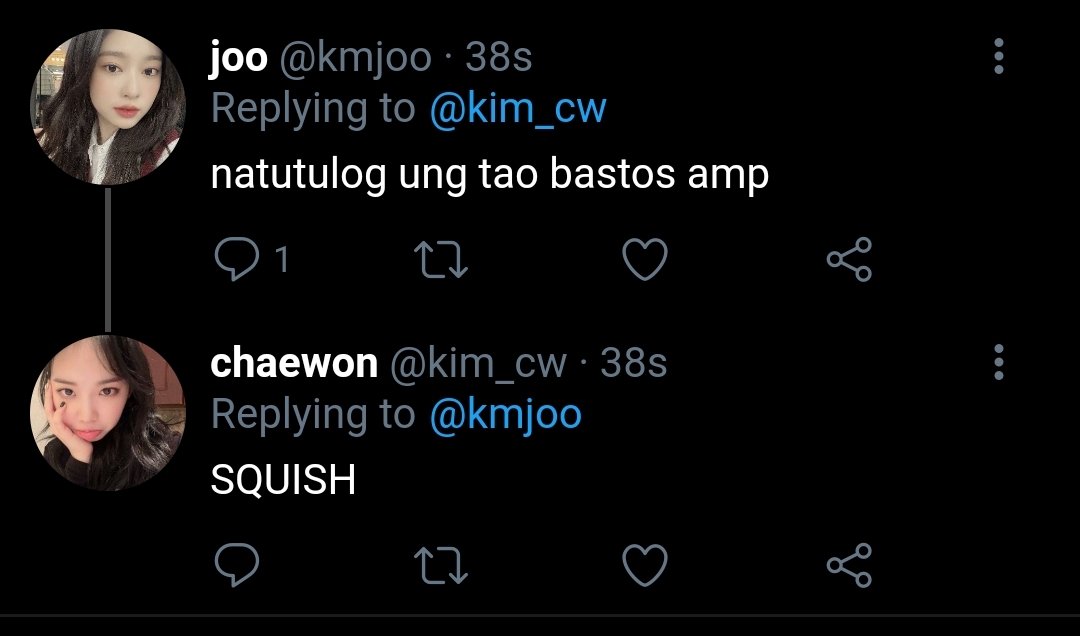Retweet joo's tweet
The image size is (1080, 636).
click(441, 260)
